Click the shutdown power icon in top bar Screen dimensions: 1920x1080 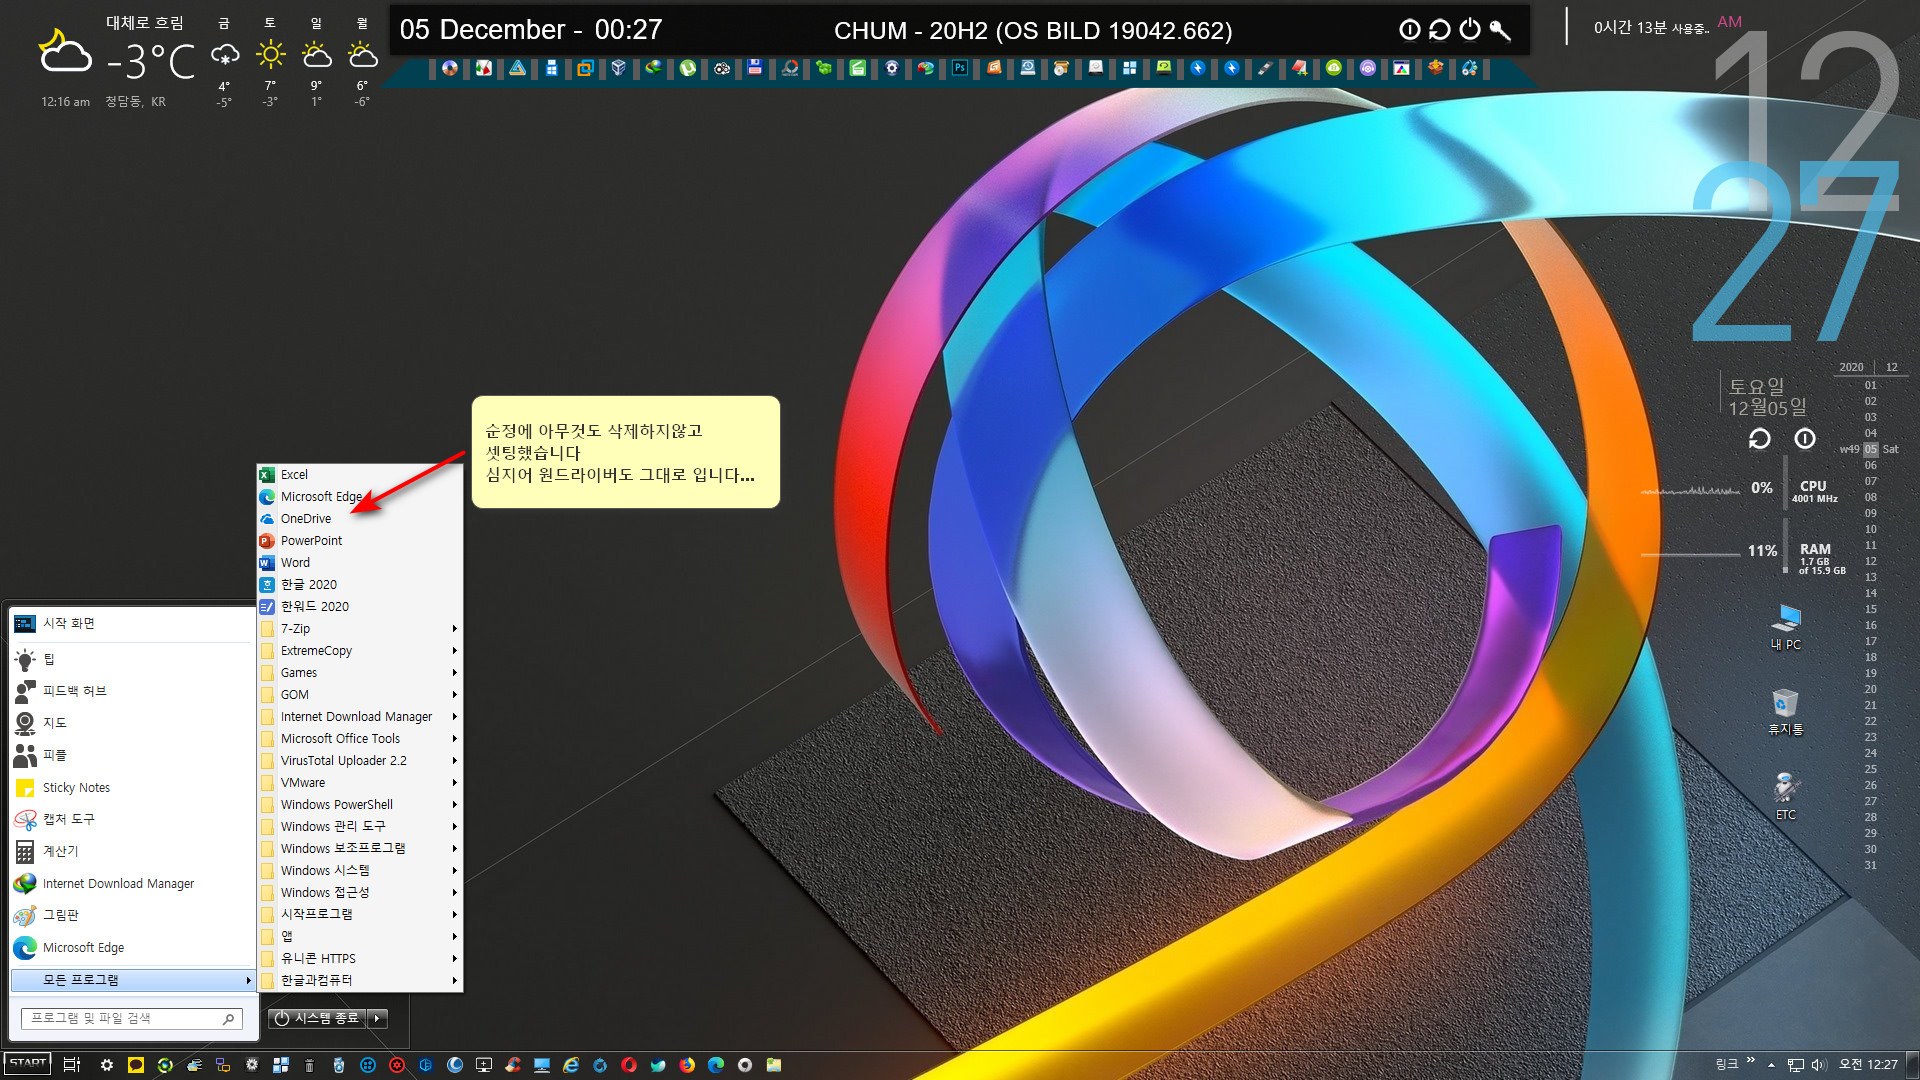[1470, 30]
